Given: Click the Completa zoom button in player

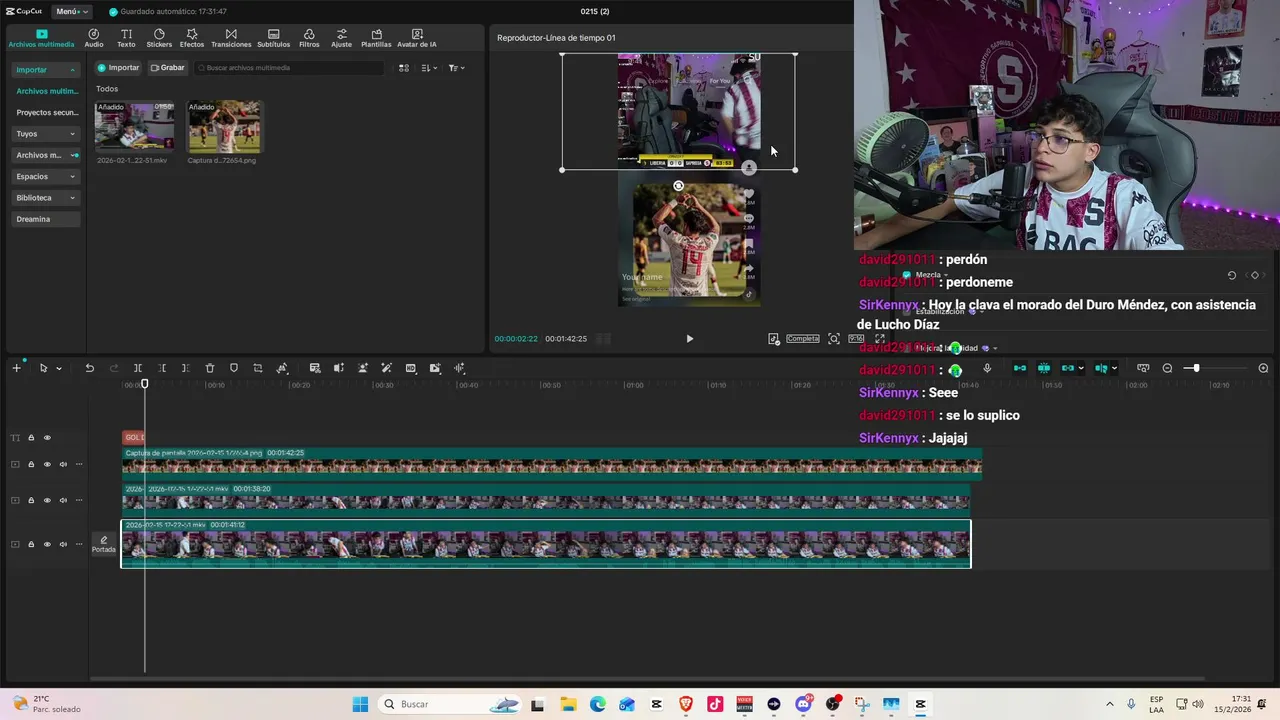Looking at the screenshot, I should (x=802, y=339).
